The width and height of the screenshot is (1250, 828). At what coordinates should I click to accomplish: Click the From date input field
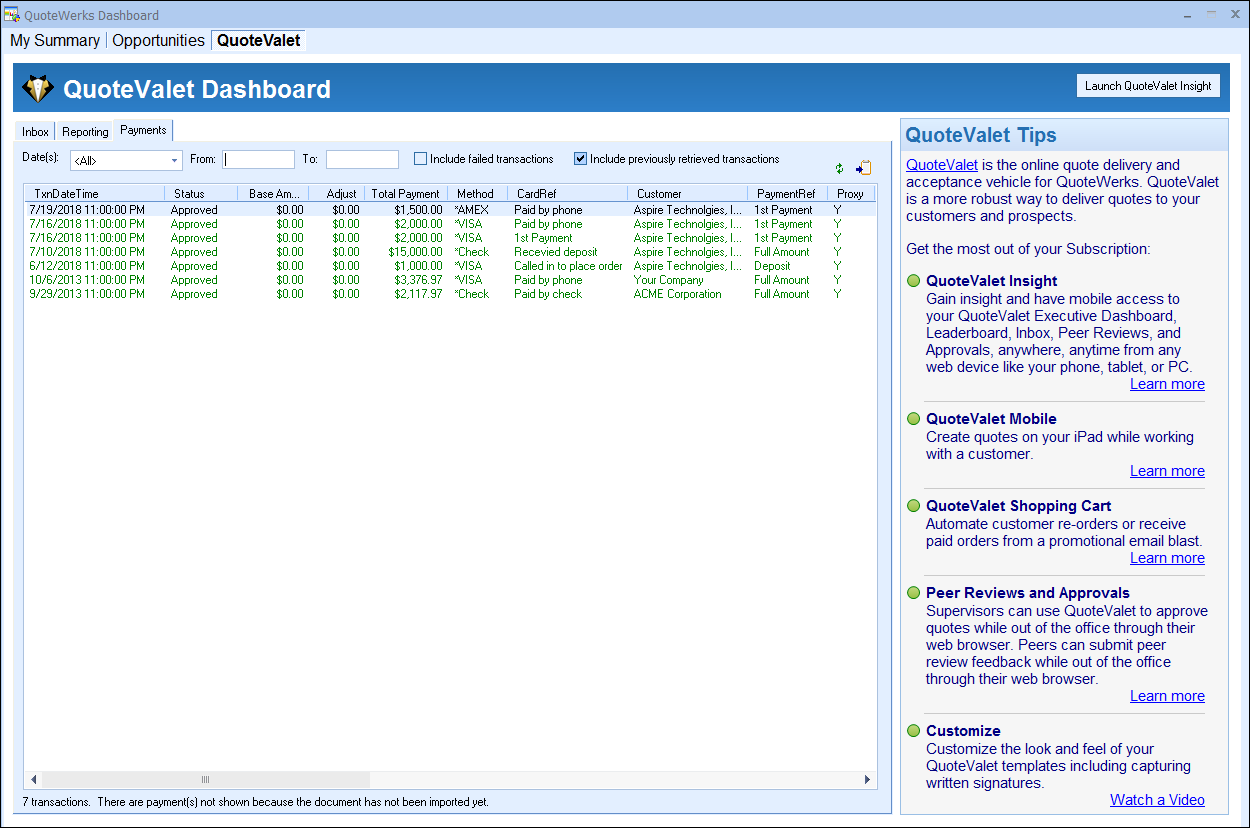(259, 160)
